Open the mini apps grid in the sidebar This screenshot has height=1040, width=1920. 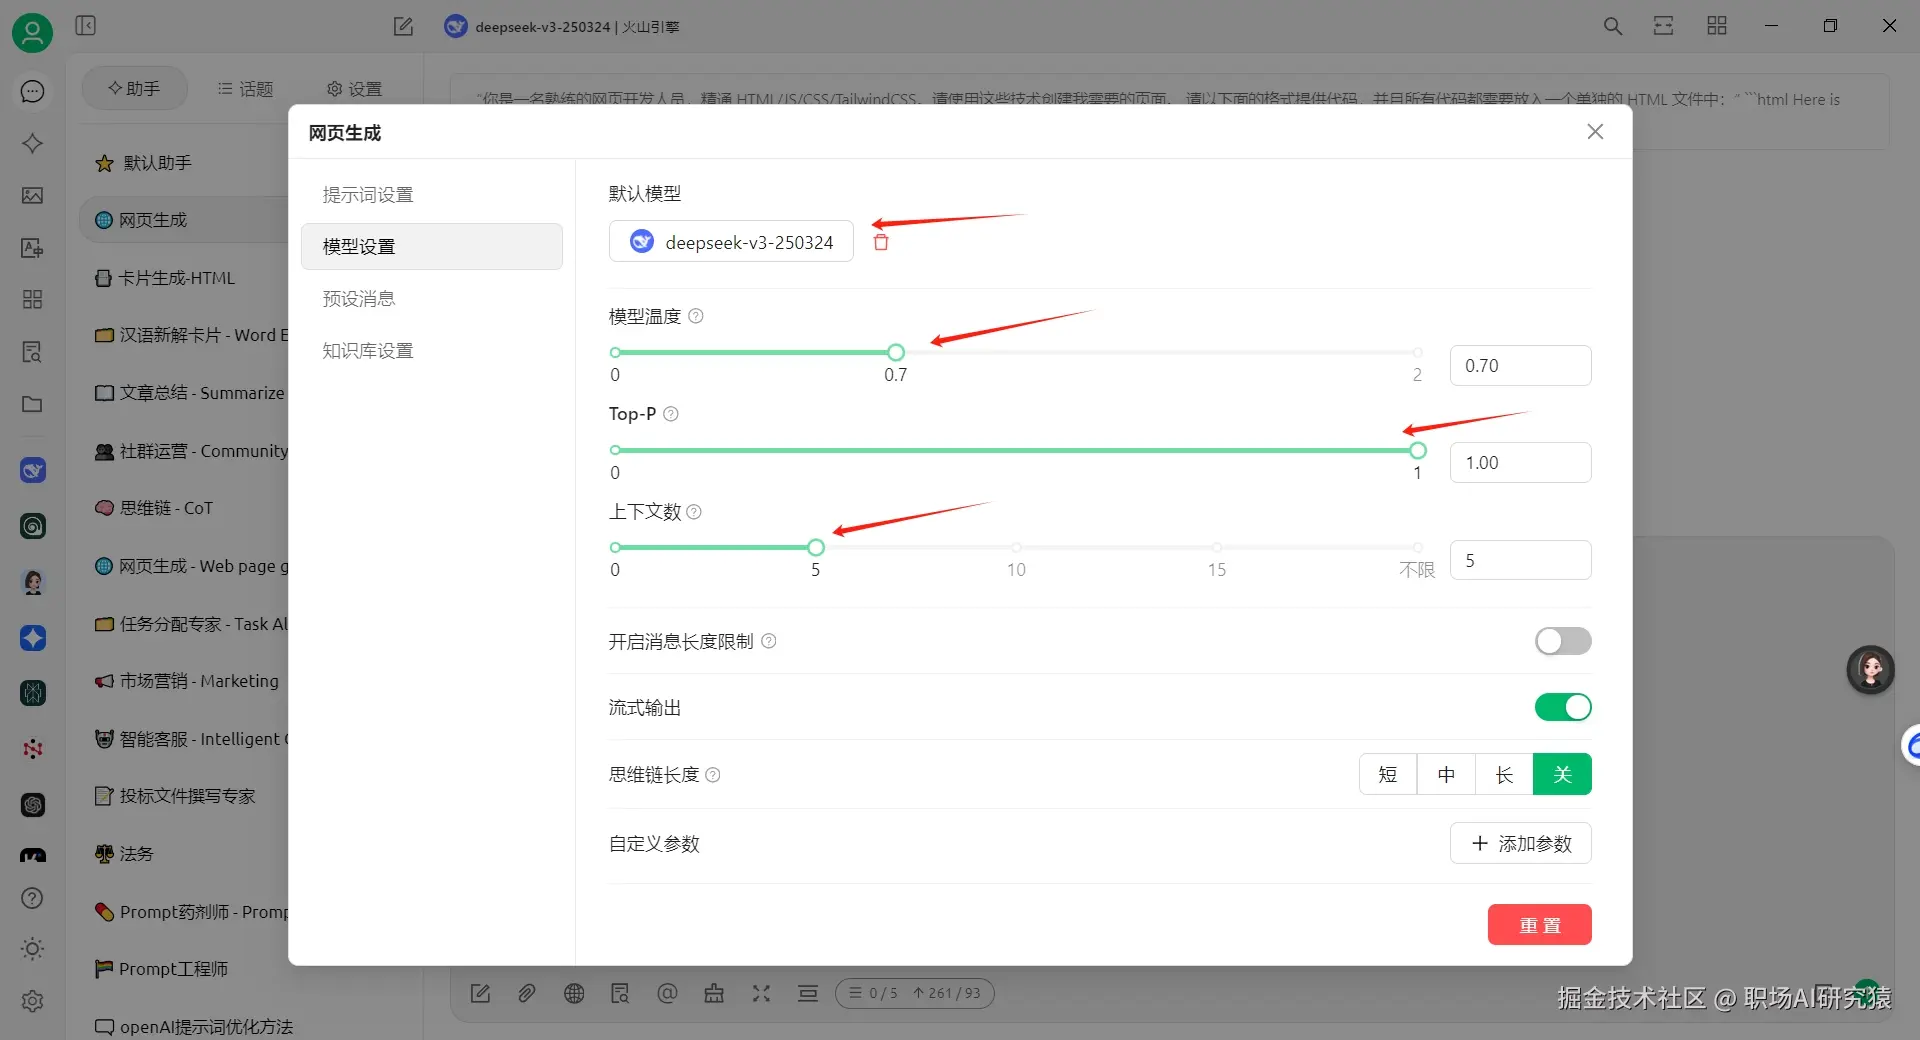tap(32, 299)
